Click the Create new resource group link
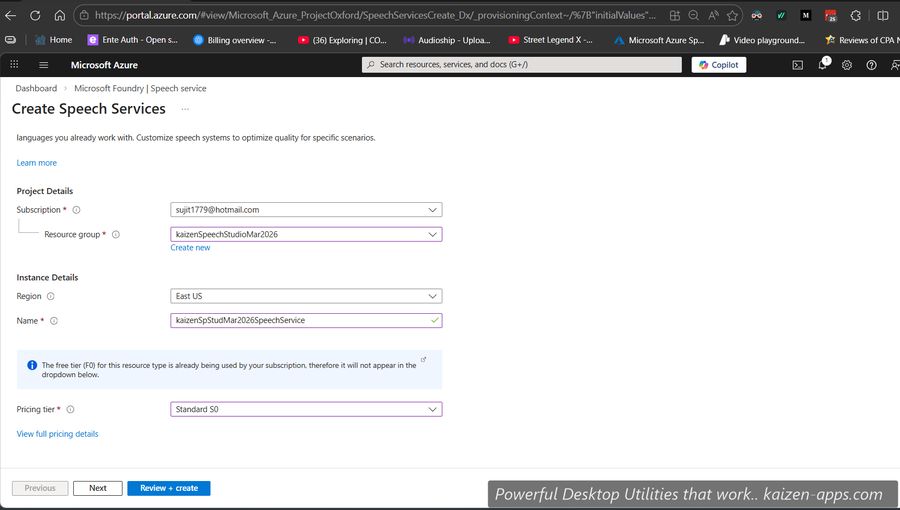This screenshot has width=900, height=510. [190, 248]
